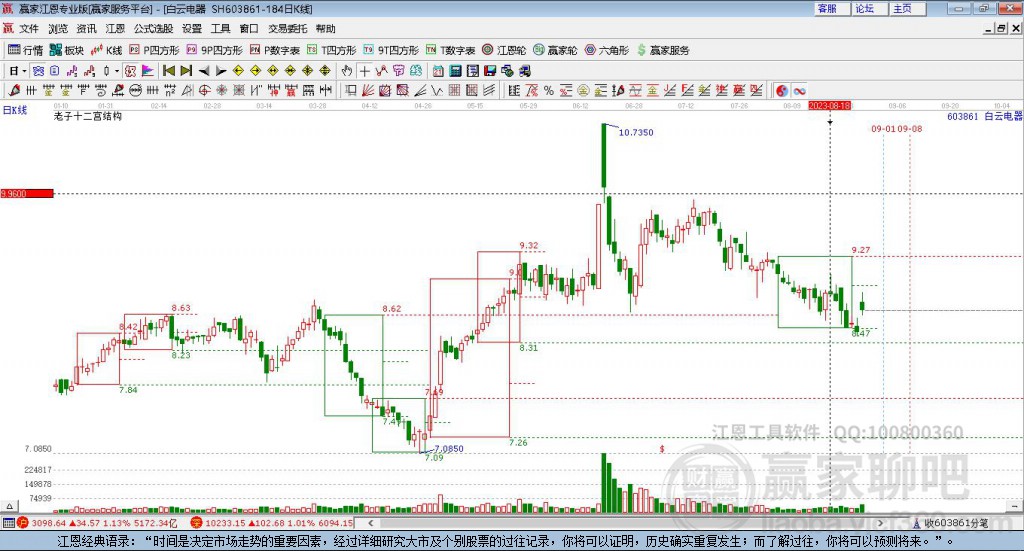This screenshot has width=1024, height=551.
Task: Open the calculator icon
Action: (x=455, y=71)
